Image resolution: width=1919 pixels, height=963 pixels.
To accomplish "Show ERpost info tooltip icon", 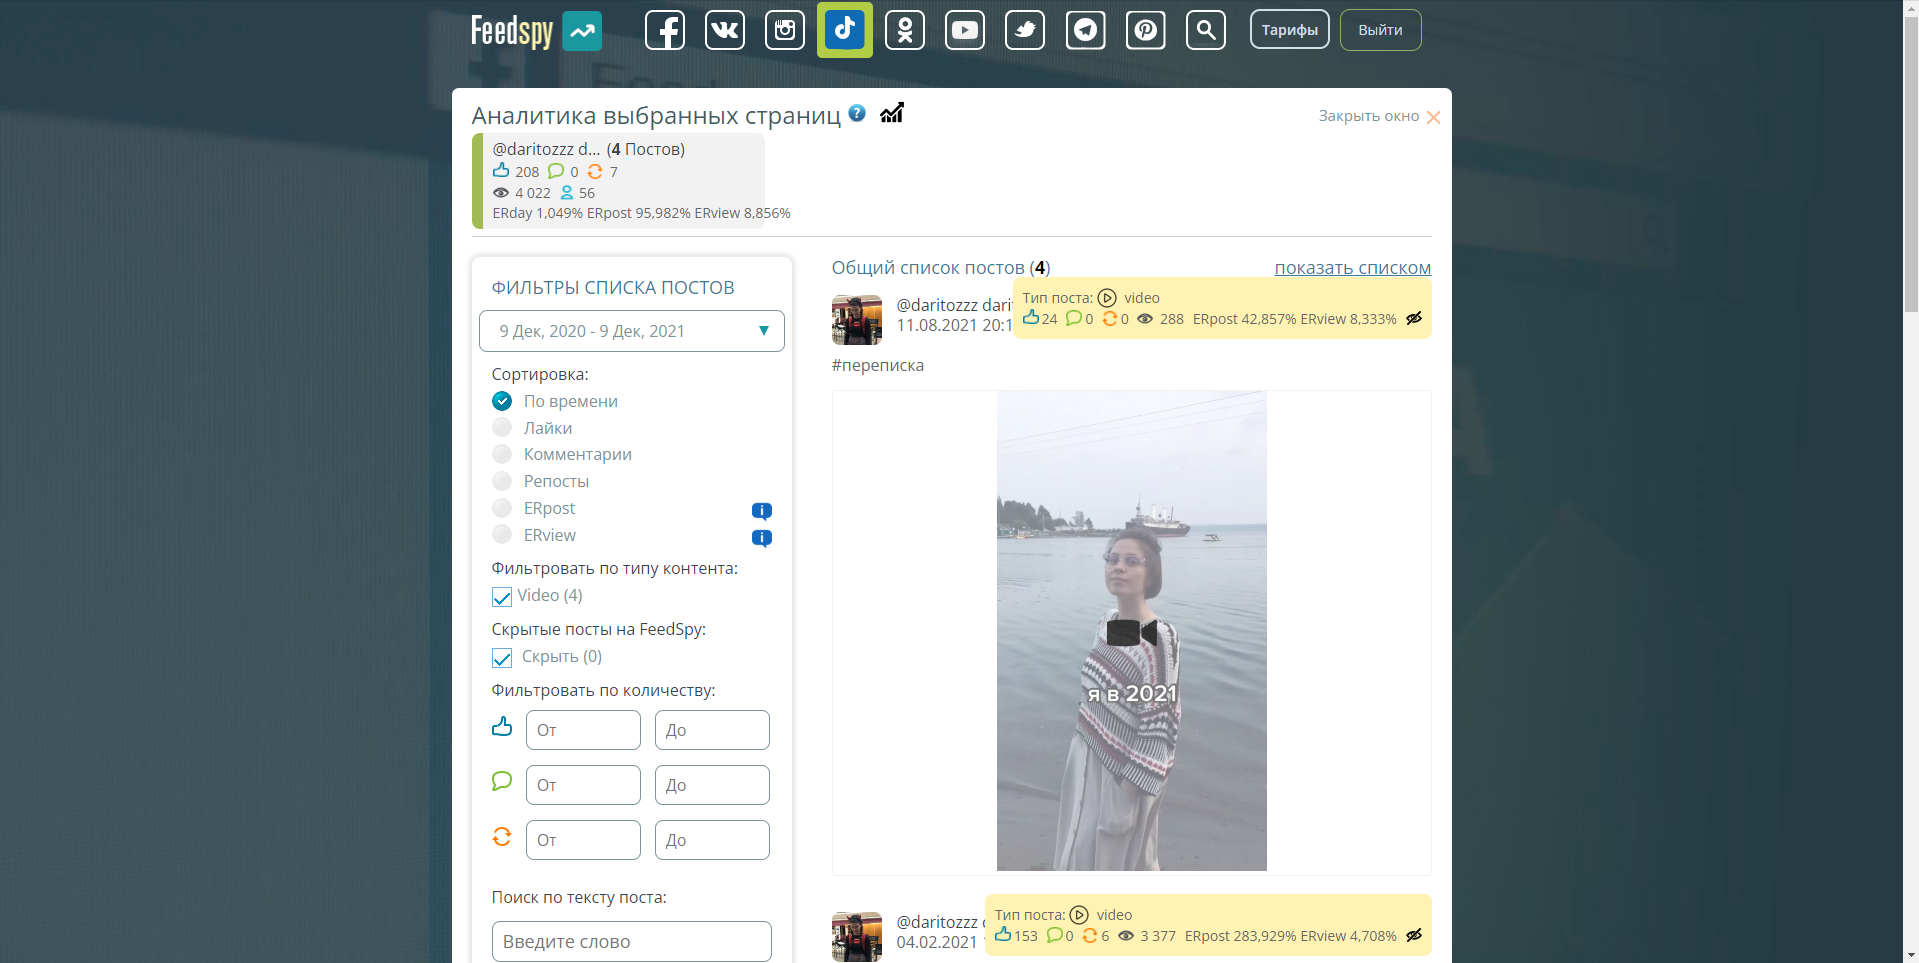I will click(x=762, y=511).
